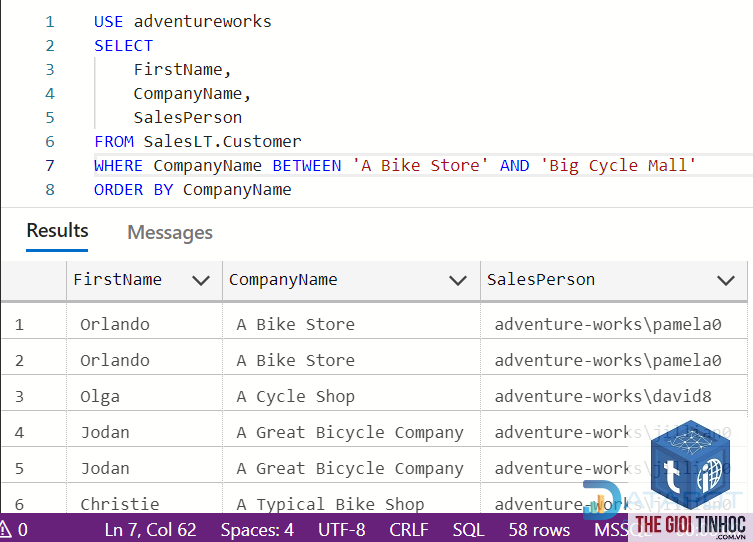Change line ending via CRLF
Viewport: 753px width, 542px height.
(x=409, y=530)
